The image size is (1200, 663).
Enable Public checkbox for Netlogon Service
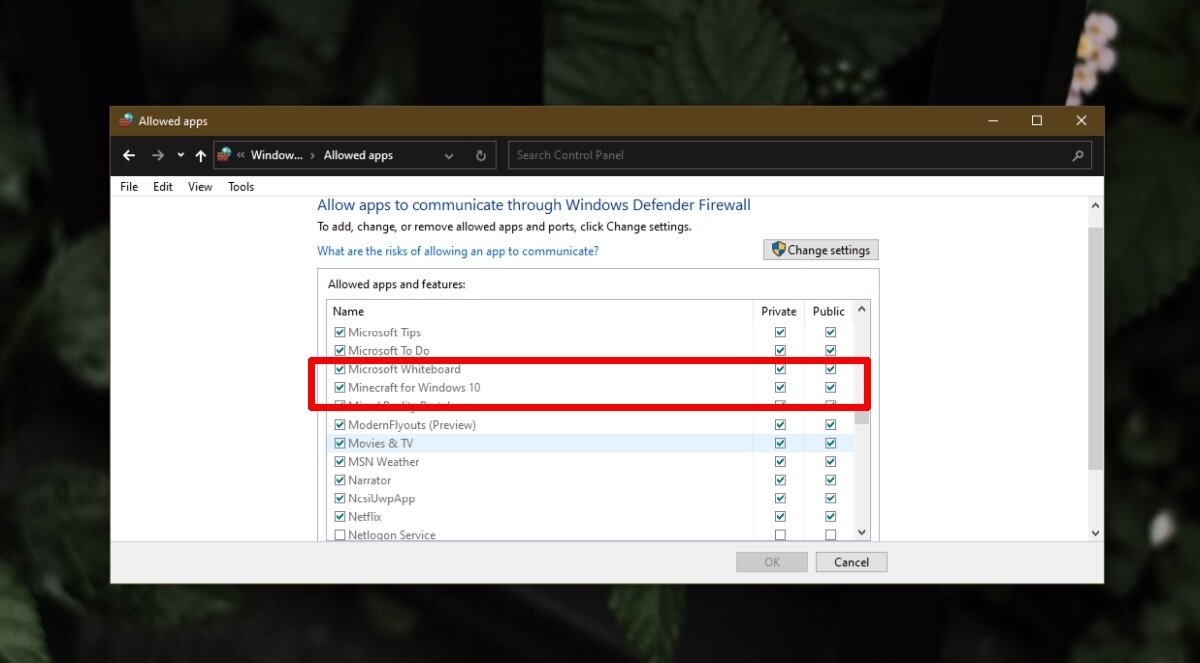coord(830,535)
